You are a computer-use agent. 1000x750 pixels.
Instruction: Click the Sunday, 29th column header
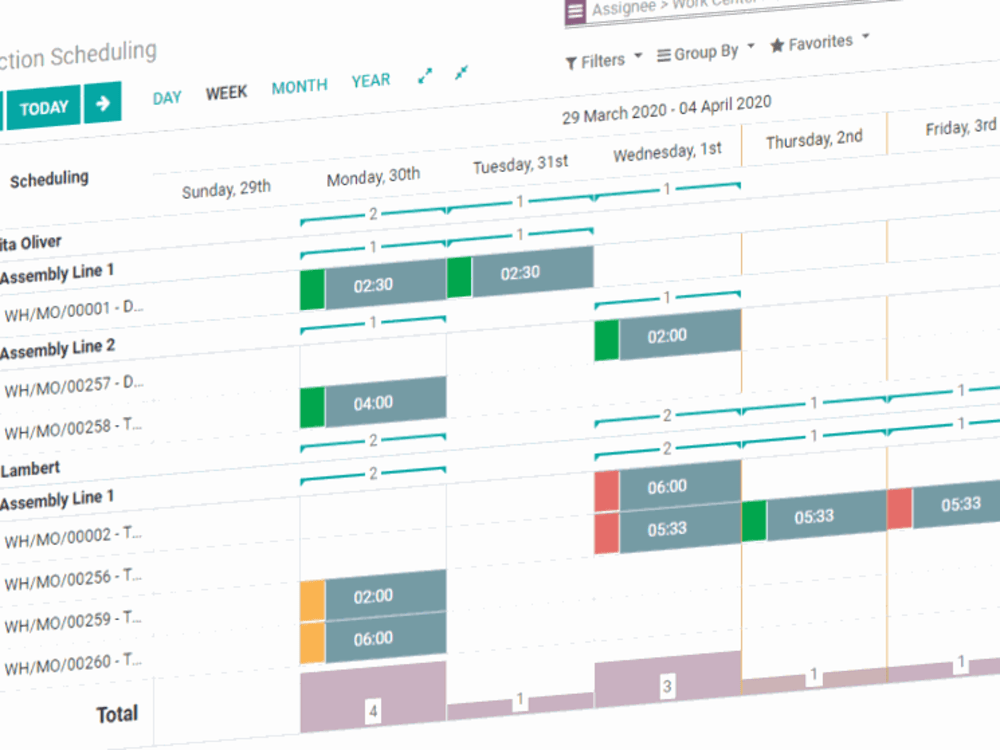tap(226, 189)
